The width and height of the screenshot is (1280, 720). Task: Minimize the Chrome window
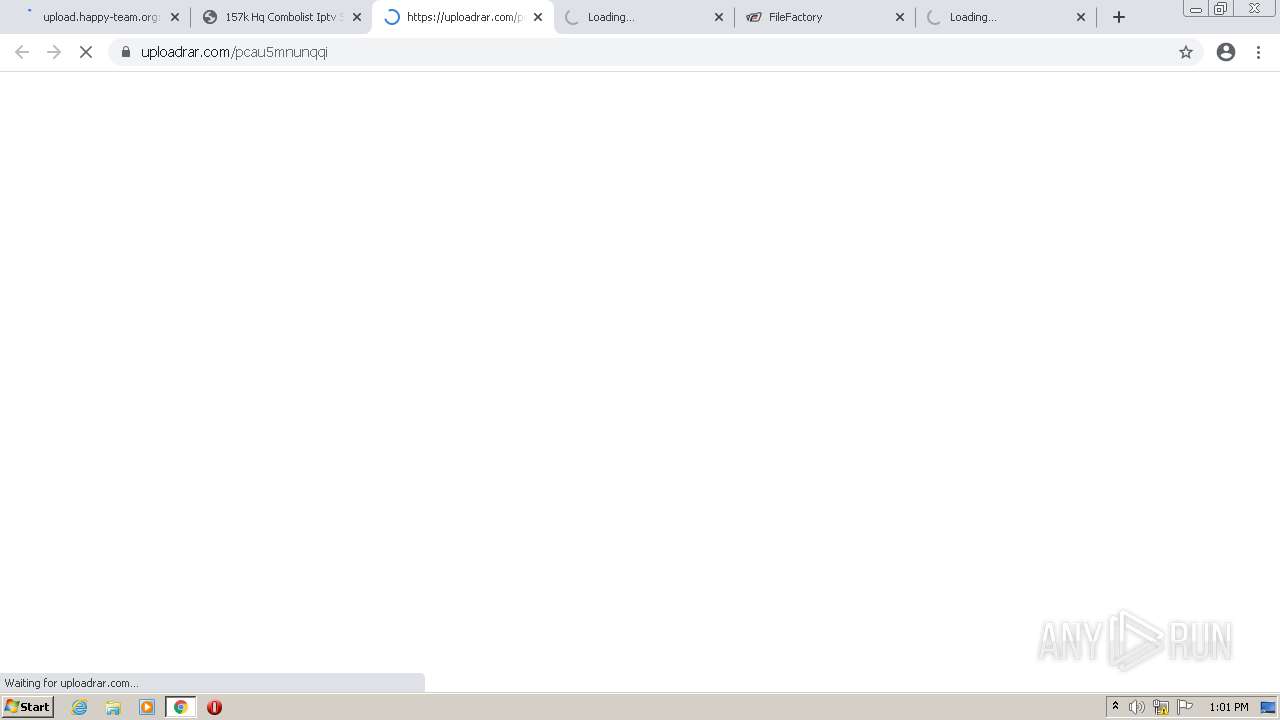[1196, 9]
